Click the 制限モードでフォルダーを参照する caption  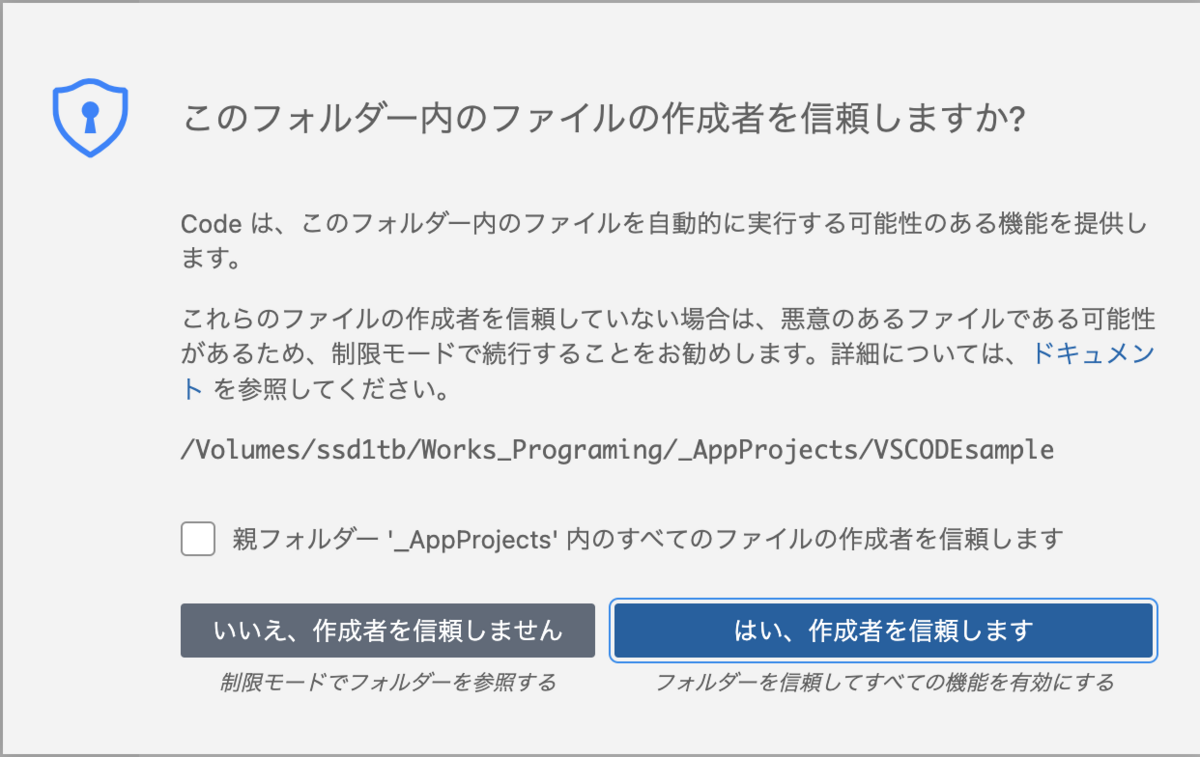tap(388, 683)
